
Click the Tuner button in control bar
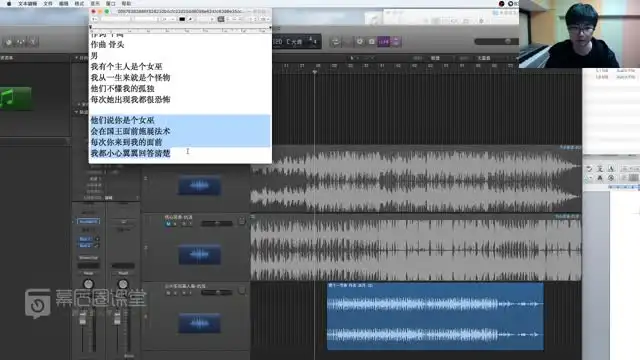360,42
